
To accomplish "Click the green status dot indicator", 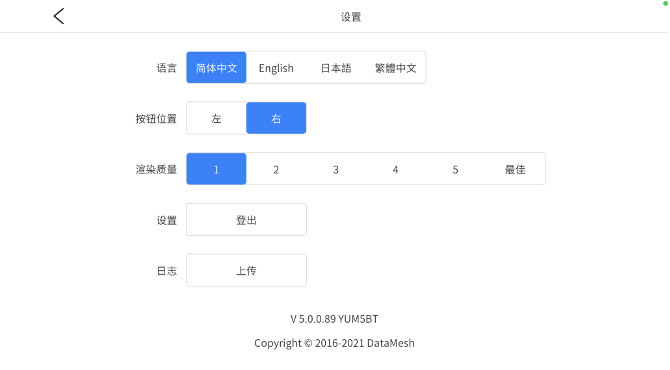I will click(x=665, y=3).
